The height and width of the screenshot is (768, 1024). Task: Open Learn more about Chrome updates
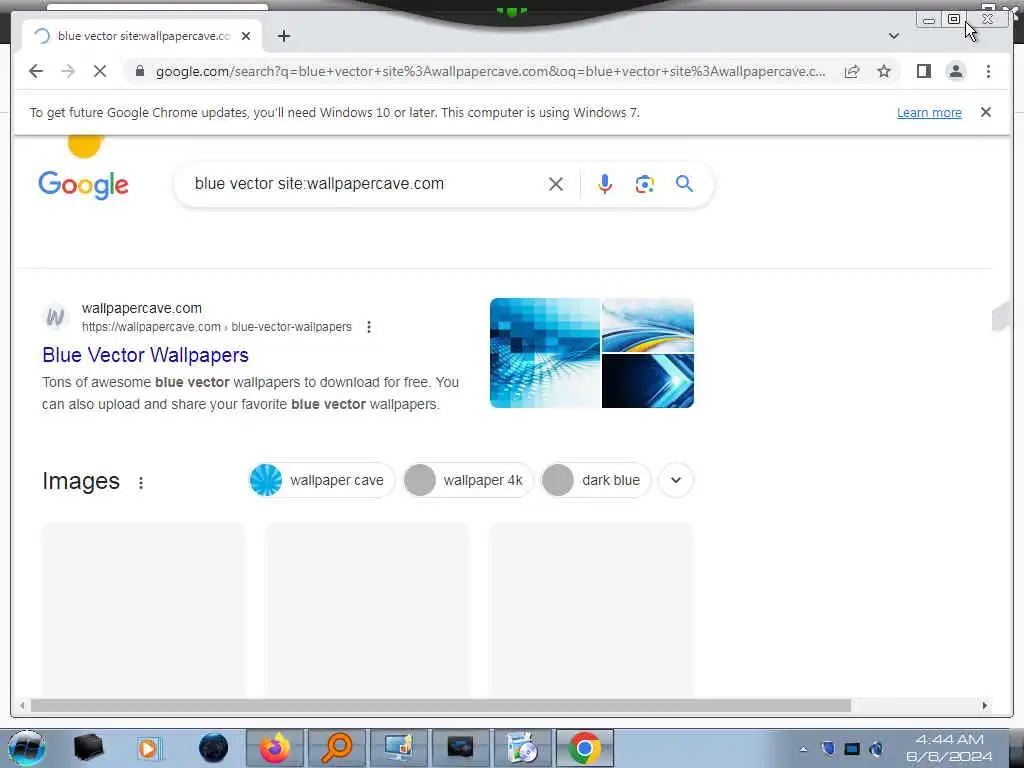(929, 112)
